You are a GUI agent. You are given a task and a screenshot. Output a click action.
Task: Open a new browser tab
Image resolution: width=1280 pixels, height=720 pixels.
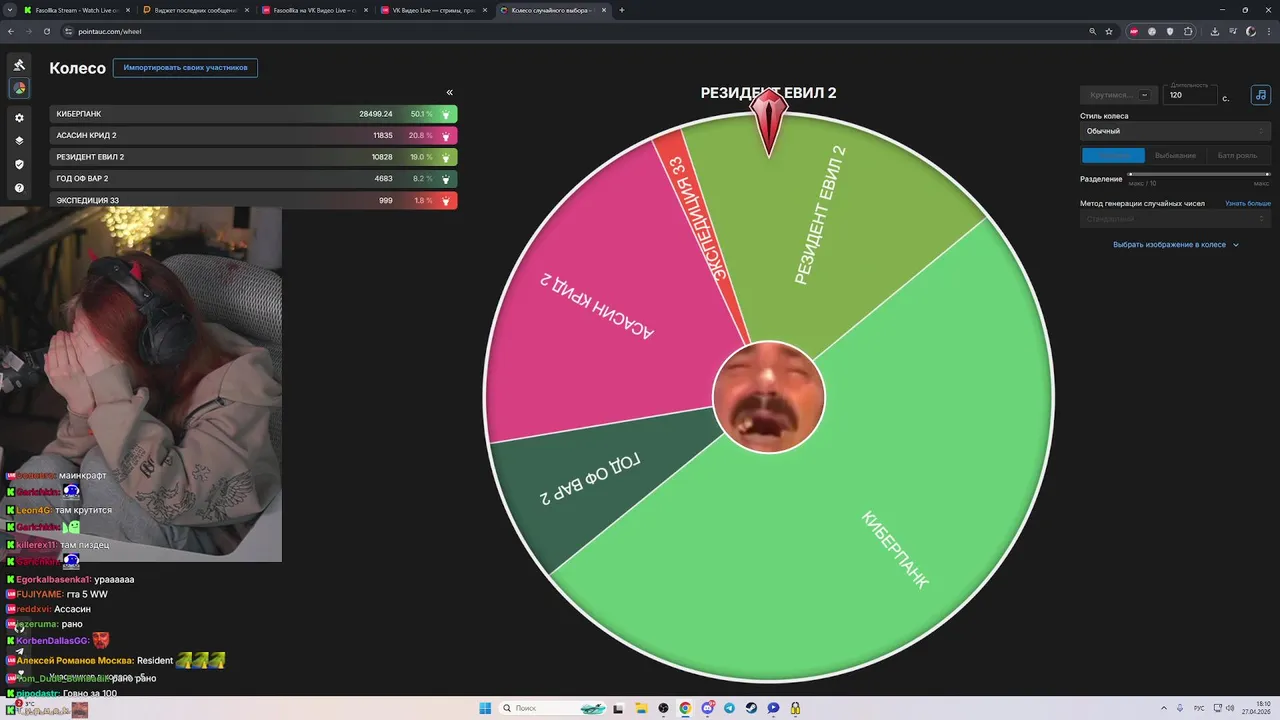pos(622,10)
